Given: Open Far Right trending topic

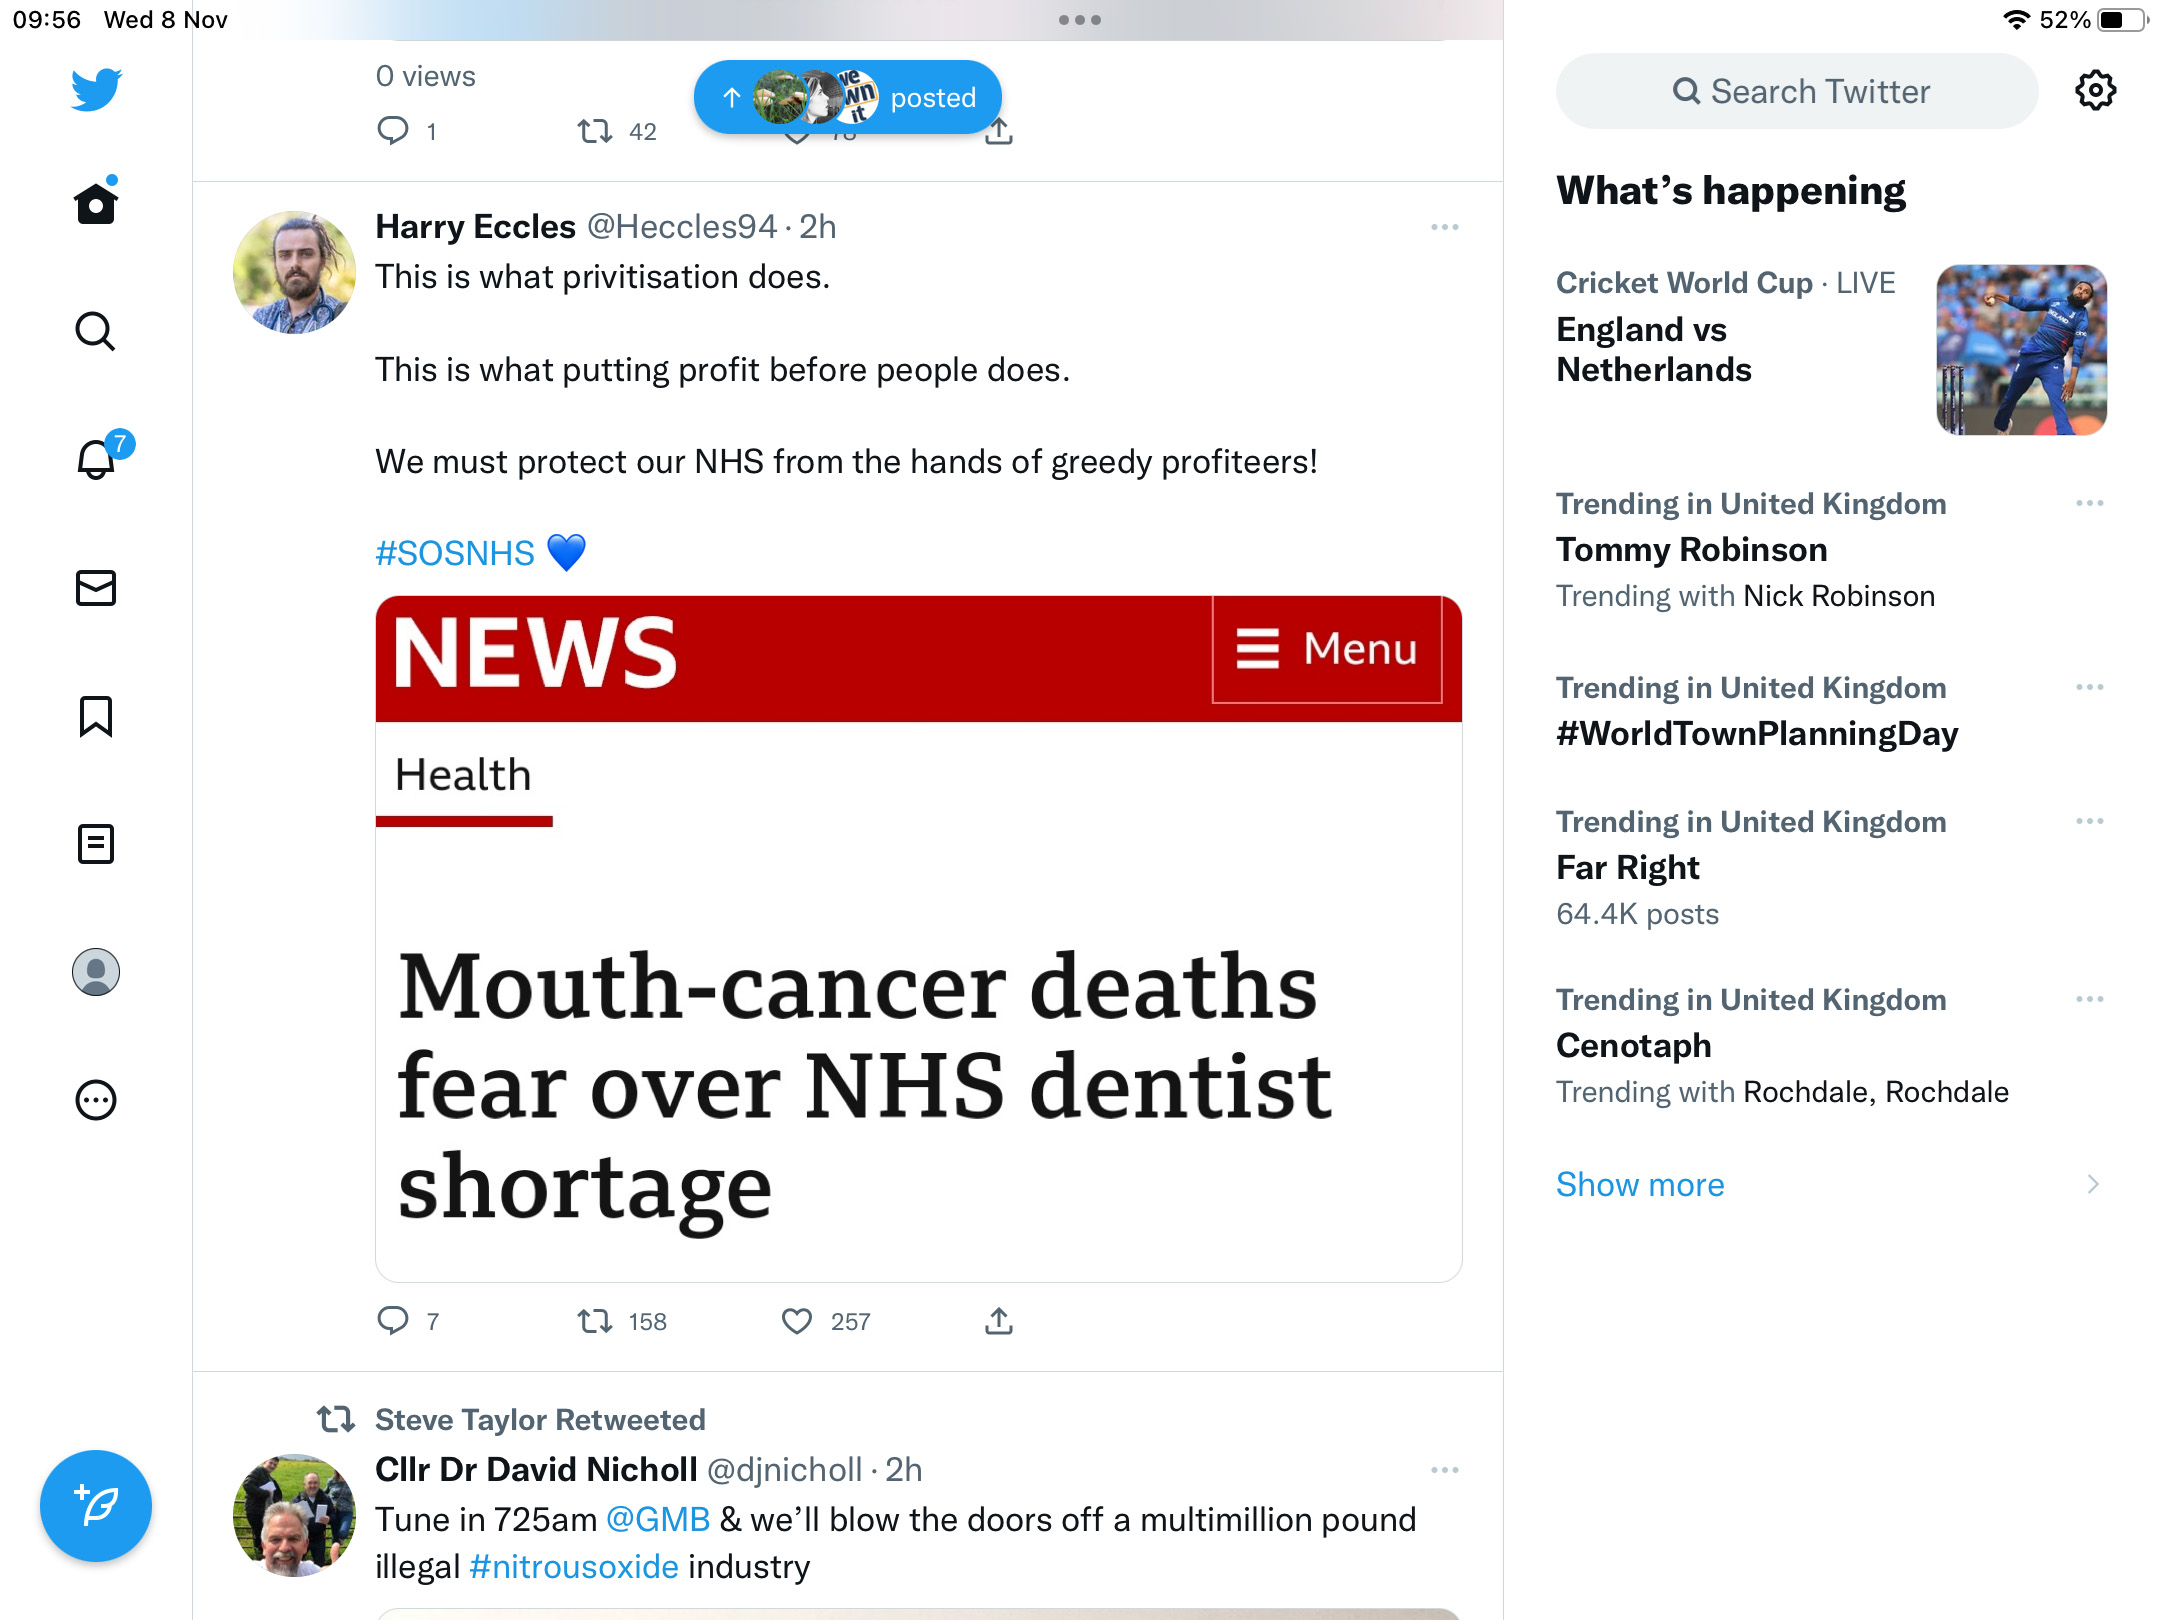Looking at the screenshot, I should 1628,868.
